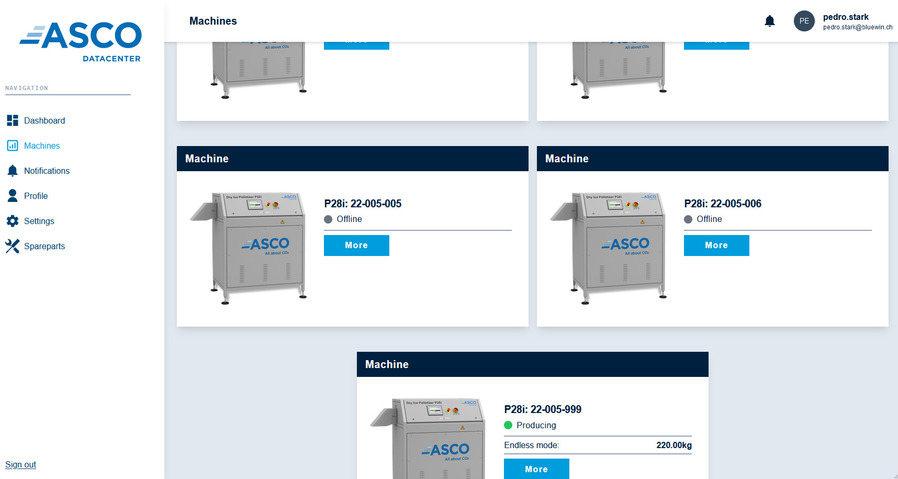Click the pedro.stark username in header

pyautogui.click(x=846, y=16)
